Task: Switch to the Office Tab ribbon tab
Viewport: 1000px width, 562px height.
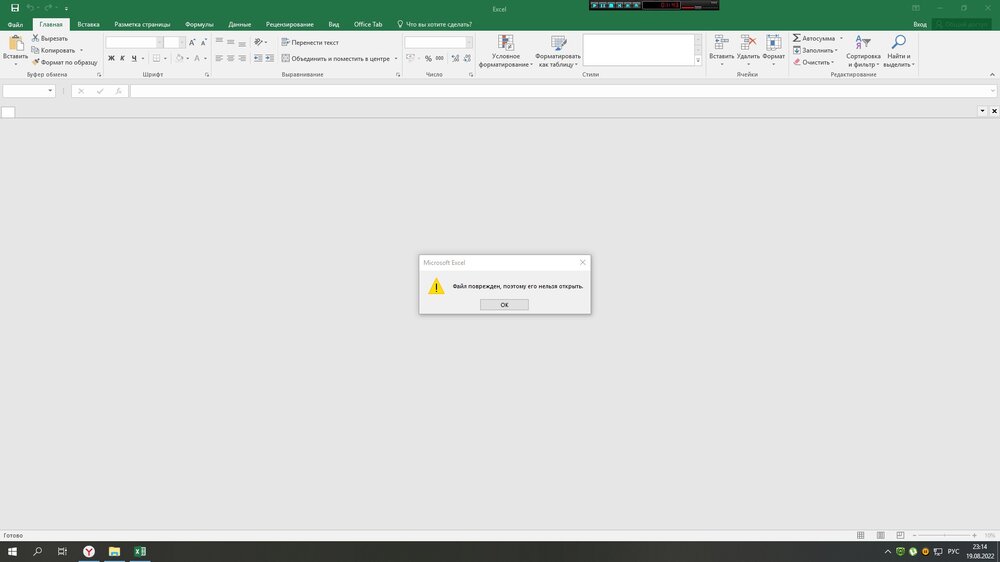Action: [x=368, y=24]
